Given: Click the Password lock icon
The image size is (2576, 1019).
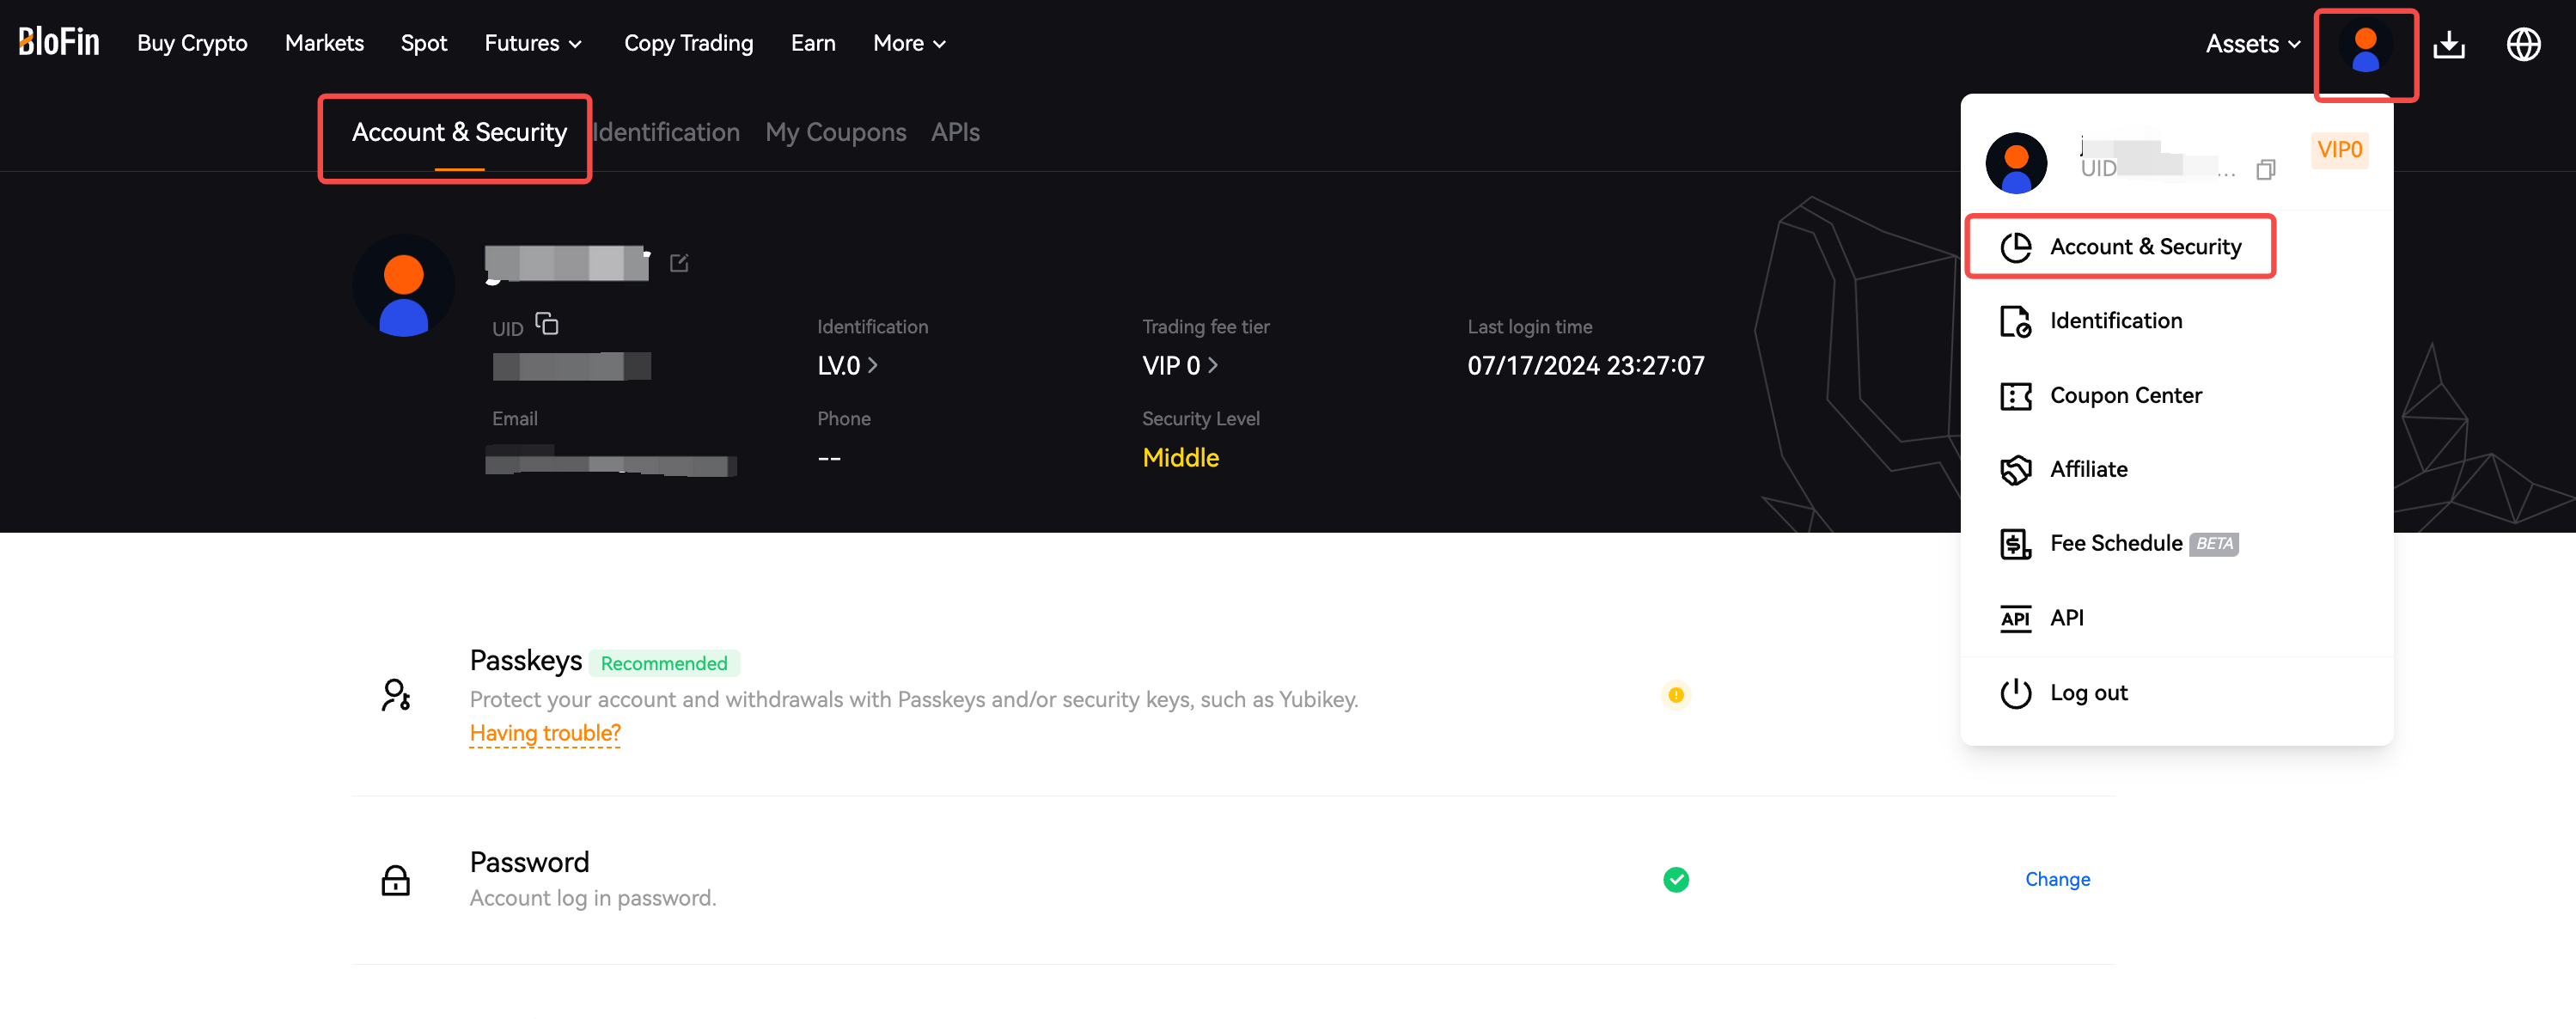Looking at the screenshot, I should point(396,880).
